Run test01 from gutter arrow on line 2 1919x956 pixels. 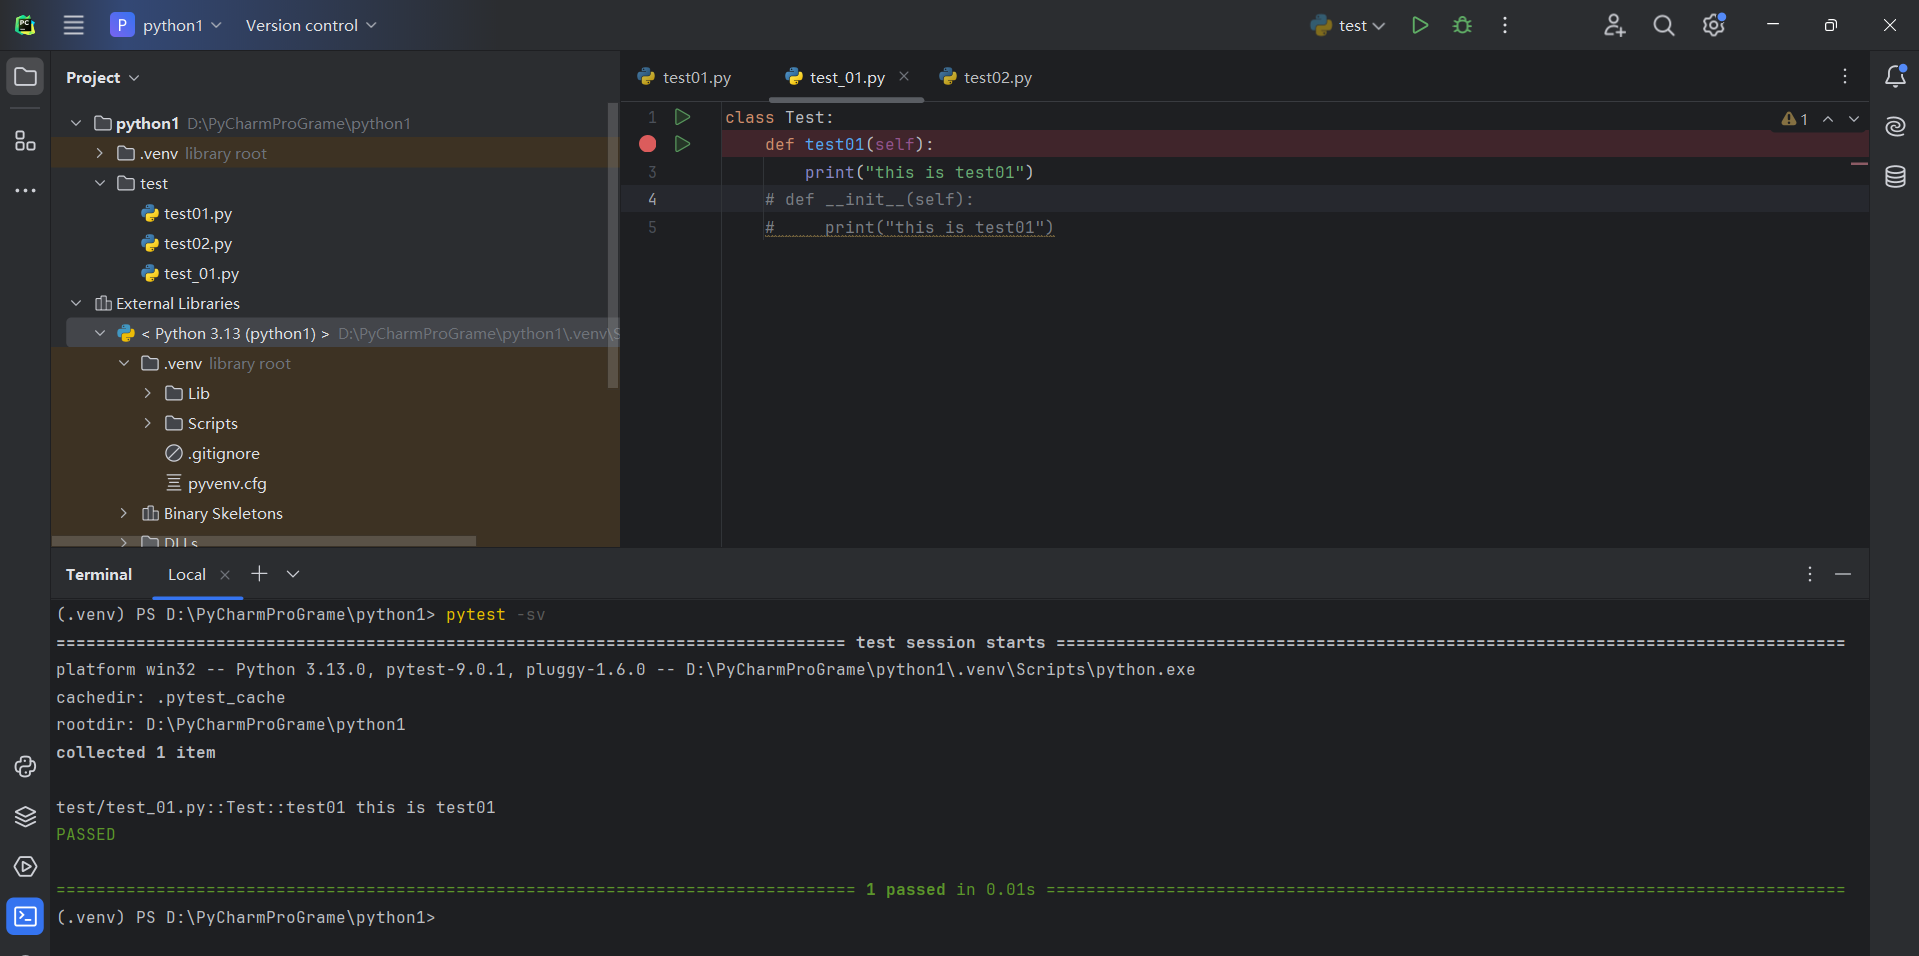683,144
